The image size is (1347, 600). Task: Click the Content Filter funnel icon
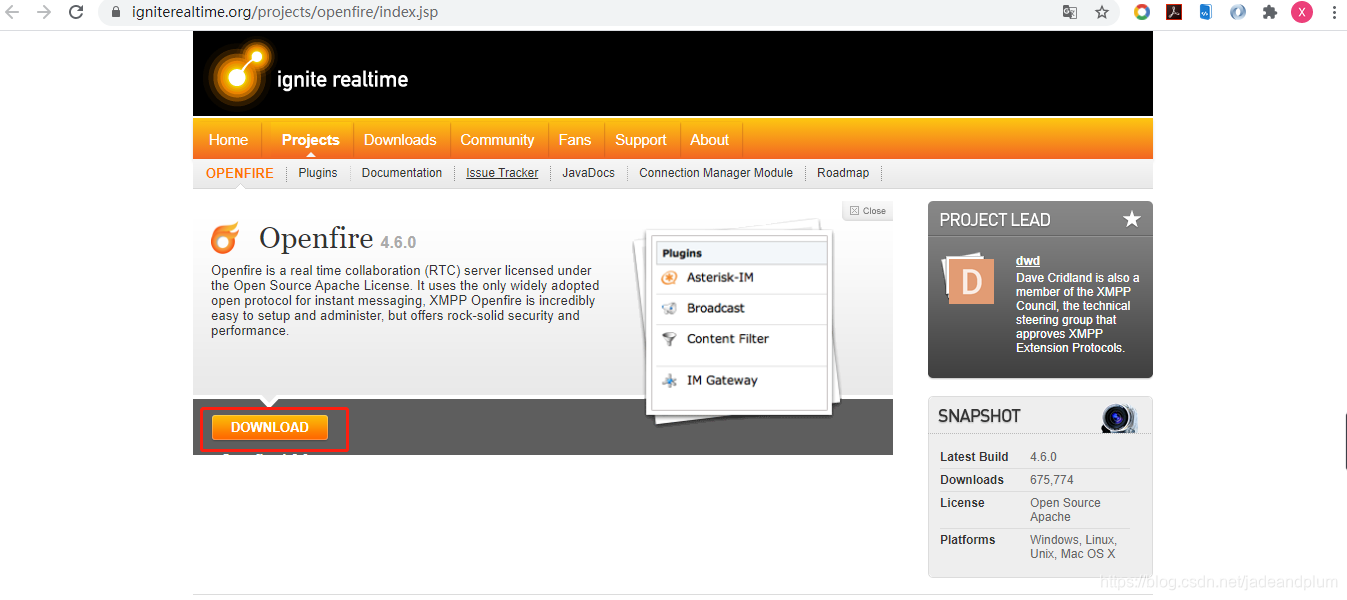tap(670, 340)
